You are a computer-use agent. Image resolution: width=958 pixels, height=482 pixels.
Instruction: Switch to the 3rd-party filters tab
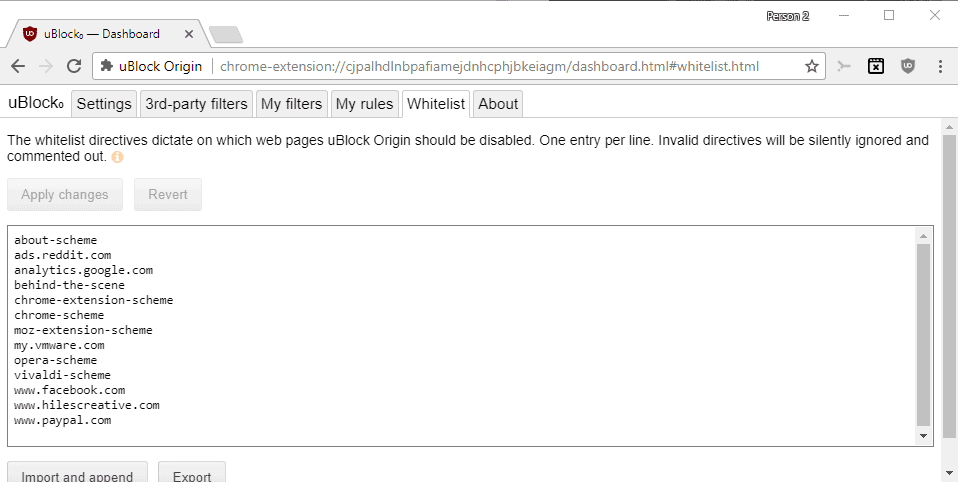click(196, 104)
